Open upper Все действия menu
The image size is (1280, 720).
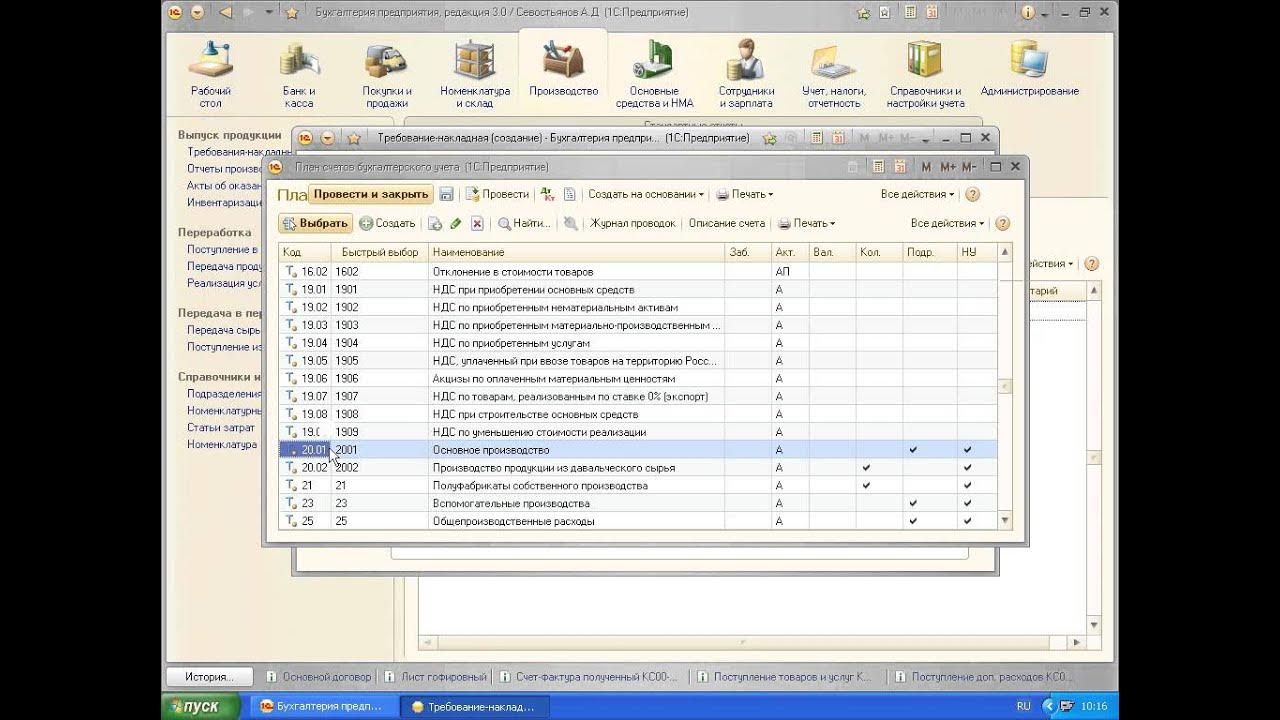point(918,194)
